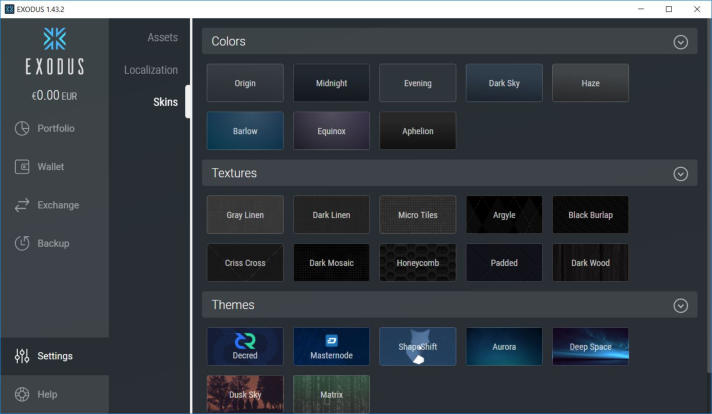Click the Settings sliders icon

coord(22,356)
